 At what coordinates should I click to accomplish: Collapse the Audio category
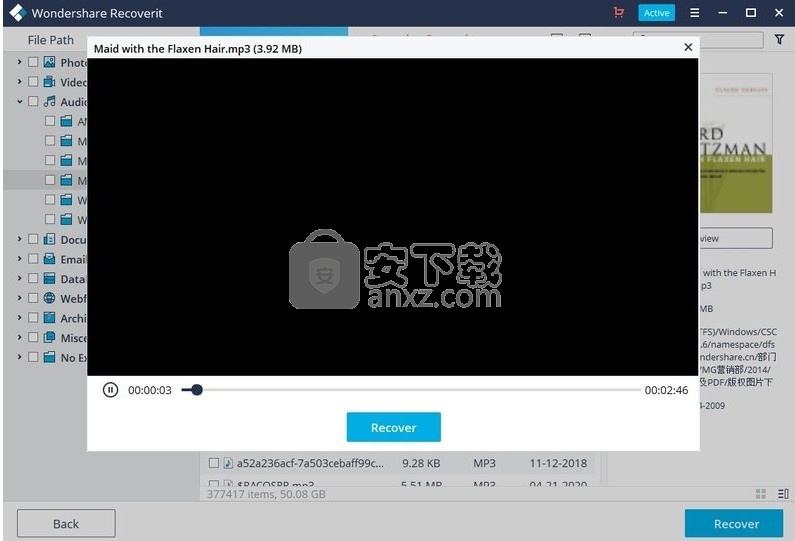click(x=19, y=101)
